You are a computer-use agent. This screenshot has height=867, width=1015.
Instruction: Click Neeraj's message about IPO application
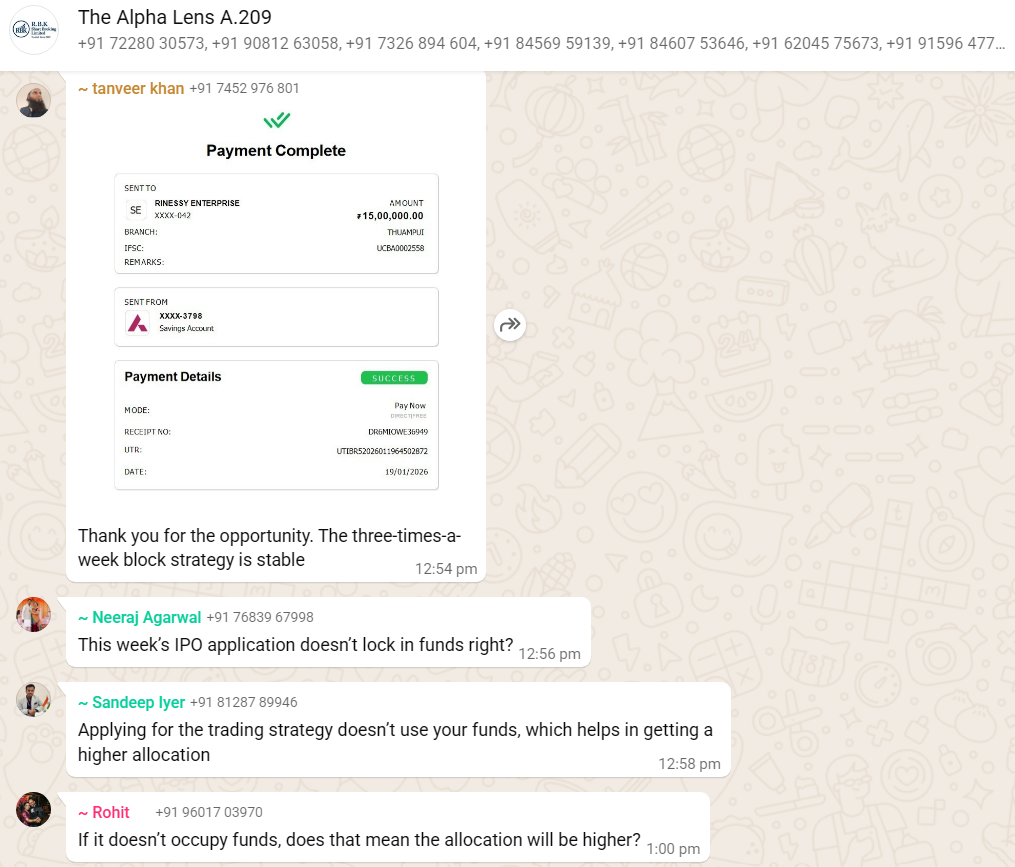point(295,645)
